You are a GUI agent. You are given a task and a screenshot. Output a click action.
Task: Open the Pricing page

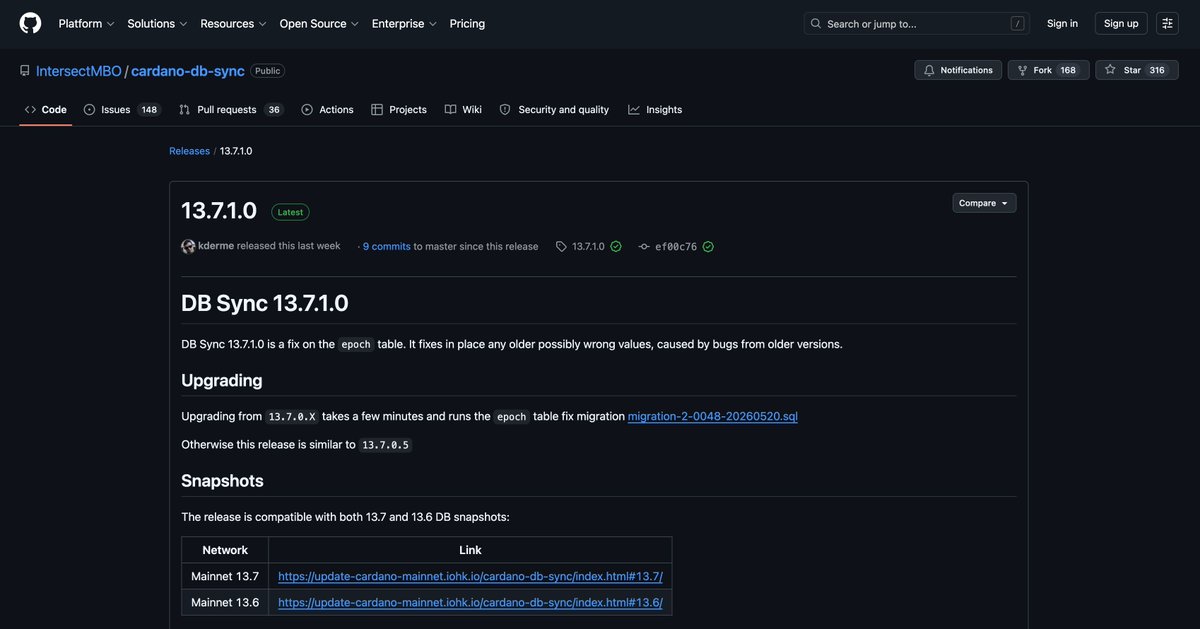467,23
